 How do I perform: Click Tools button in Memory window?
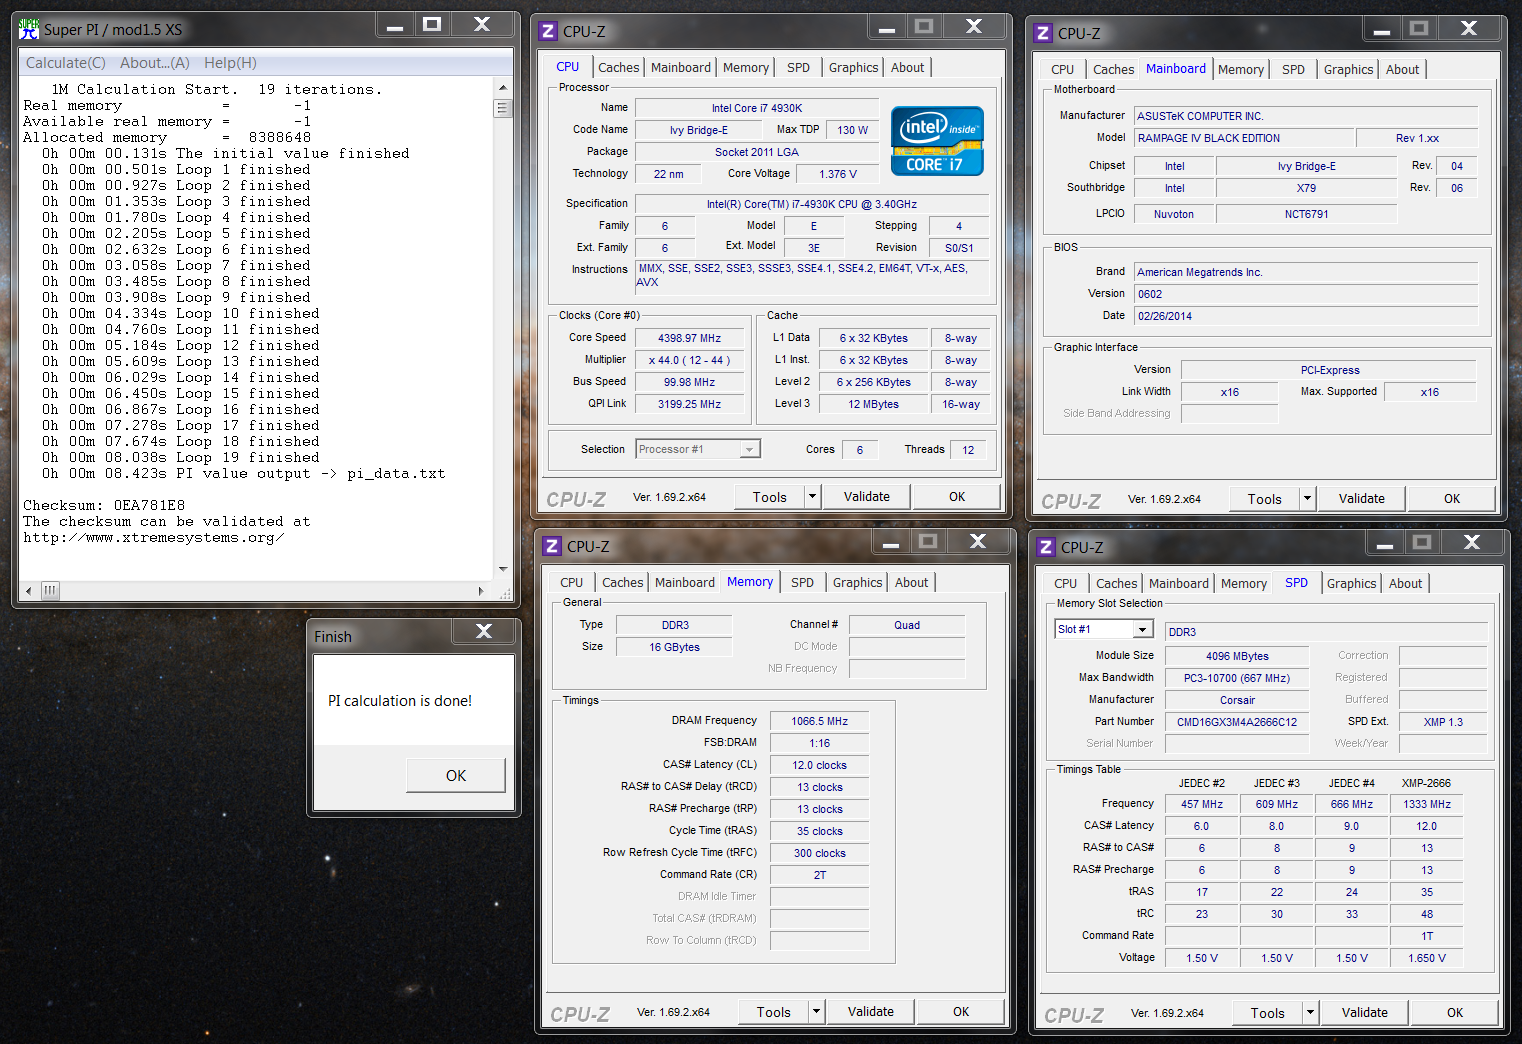pyautogui.click(x=774, y=1011)
